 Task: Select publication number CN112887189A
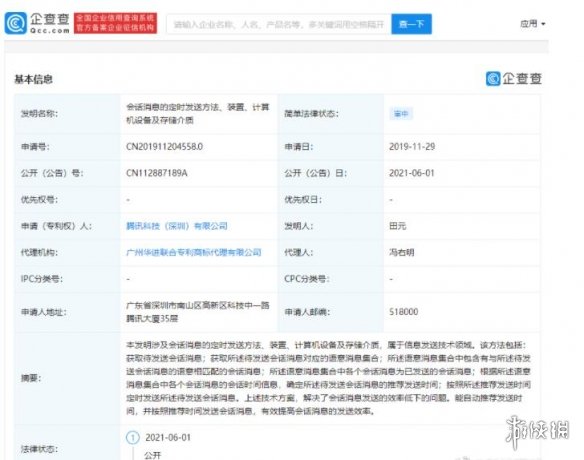coord(157,173)
